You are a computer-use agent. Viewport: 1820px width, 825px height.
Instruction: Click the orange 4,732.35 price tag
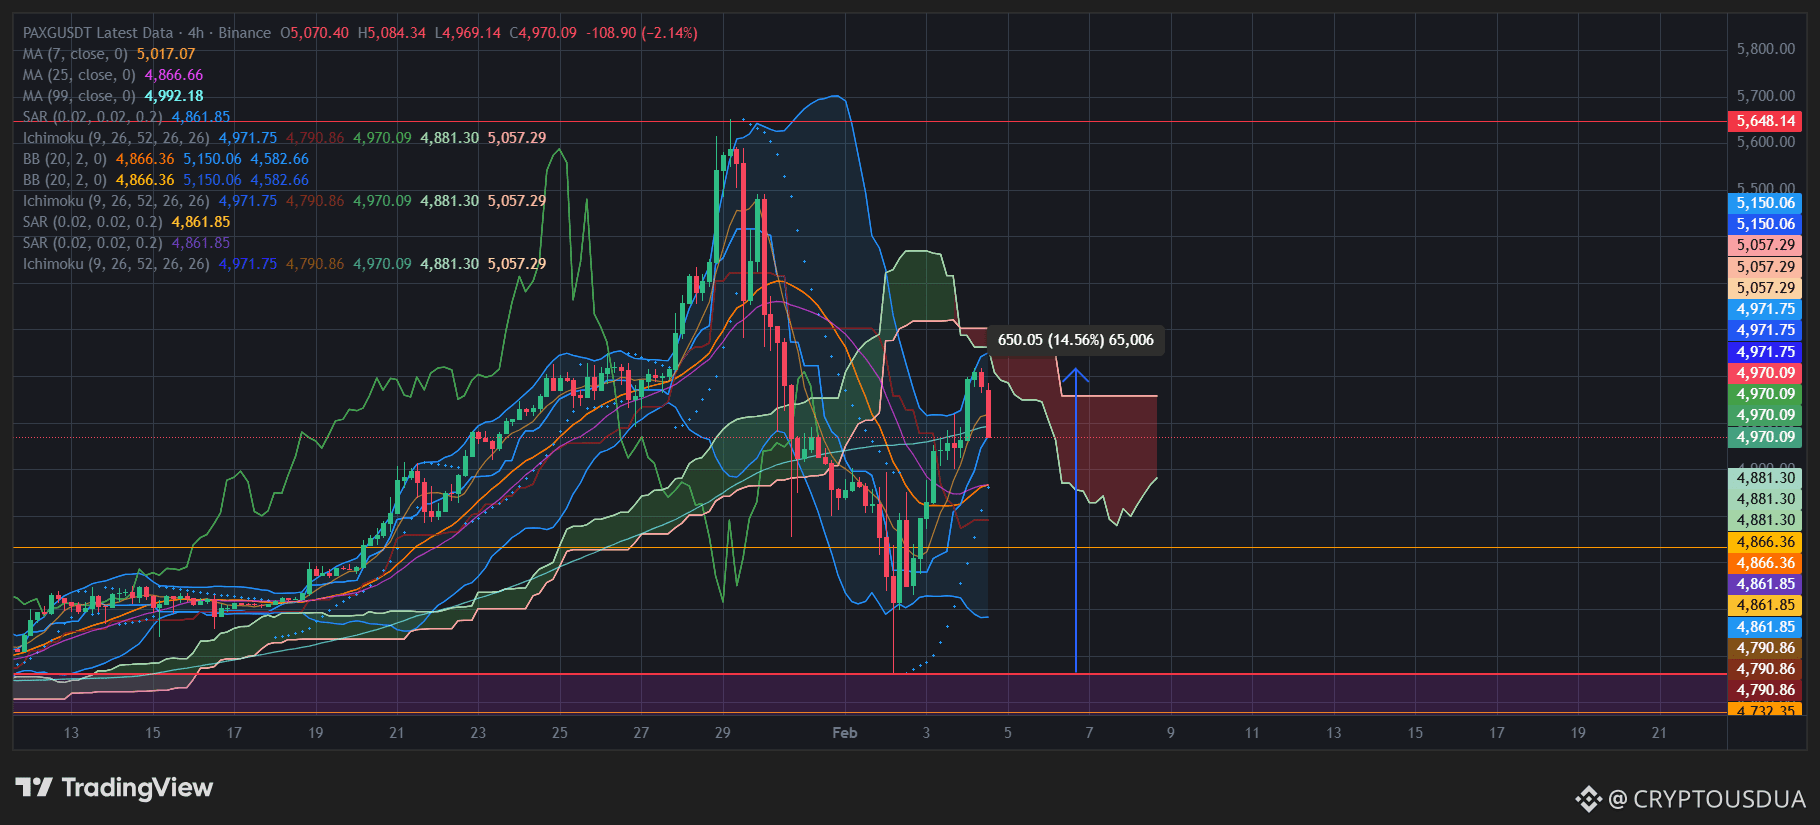[x=1765, y=711]
